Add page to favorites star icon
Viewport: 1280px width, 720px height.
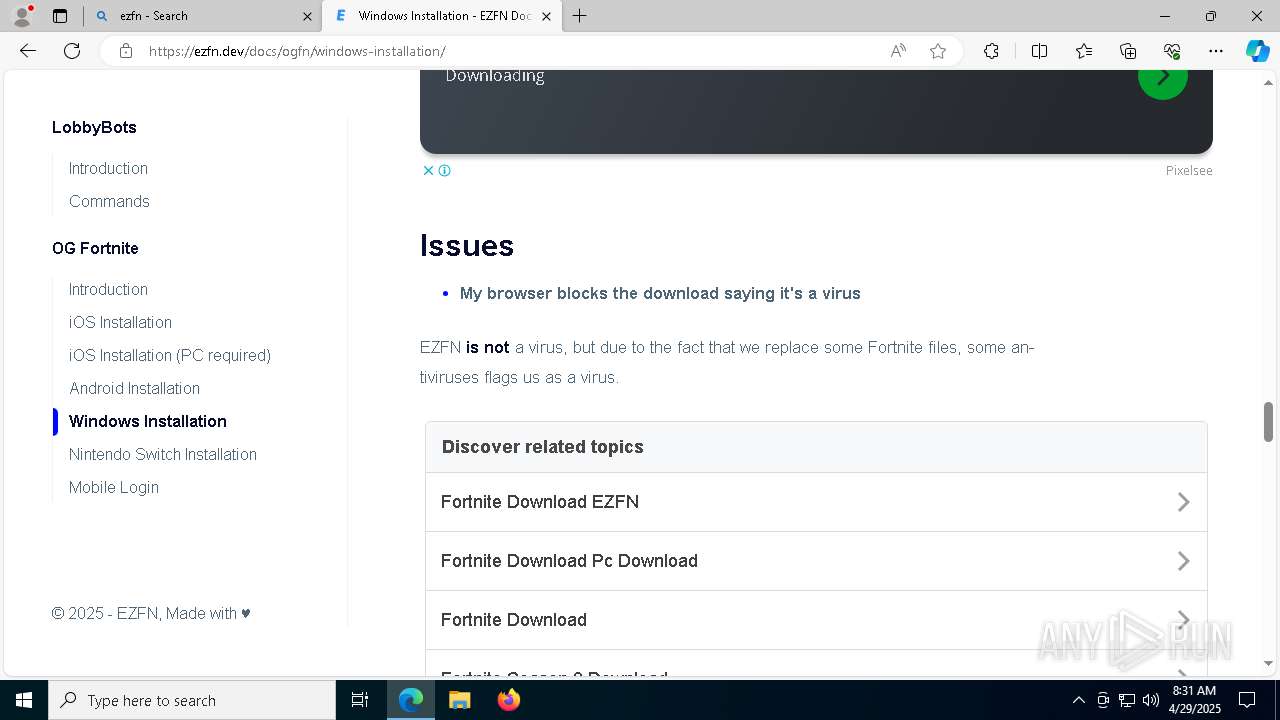click(x=938, y=51)
